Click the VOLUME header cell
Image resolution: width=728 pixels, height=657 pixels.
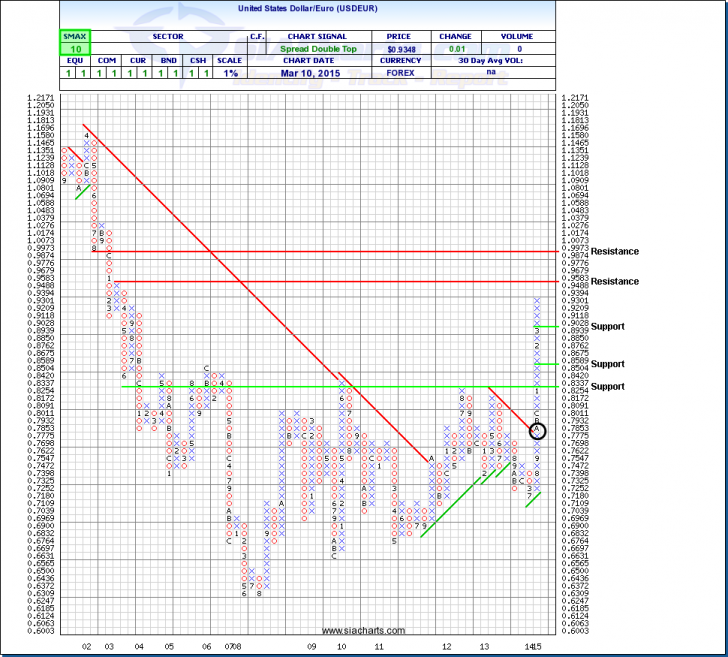pyautogui.click(x=519, y=34)
